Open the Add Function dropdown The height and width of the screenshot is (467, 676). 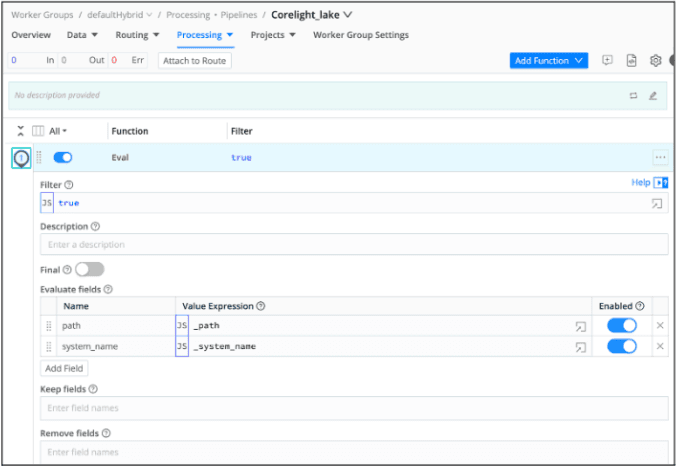(548, 61)
